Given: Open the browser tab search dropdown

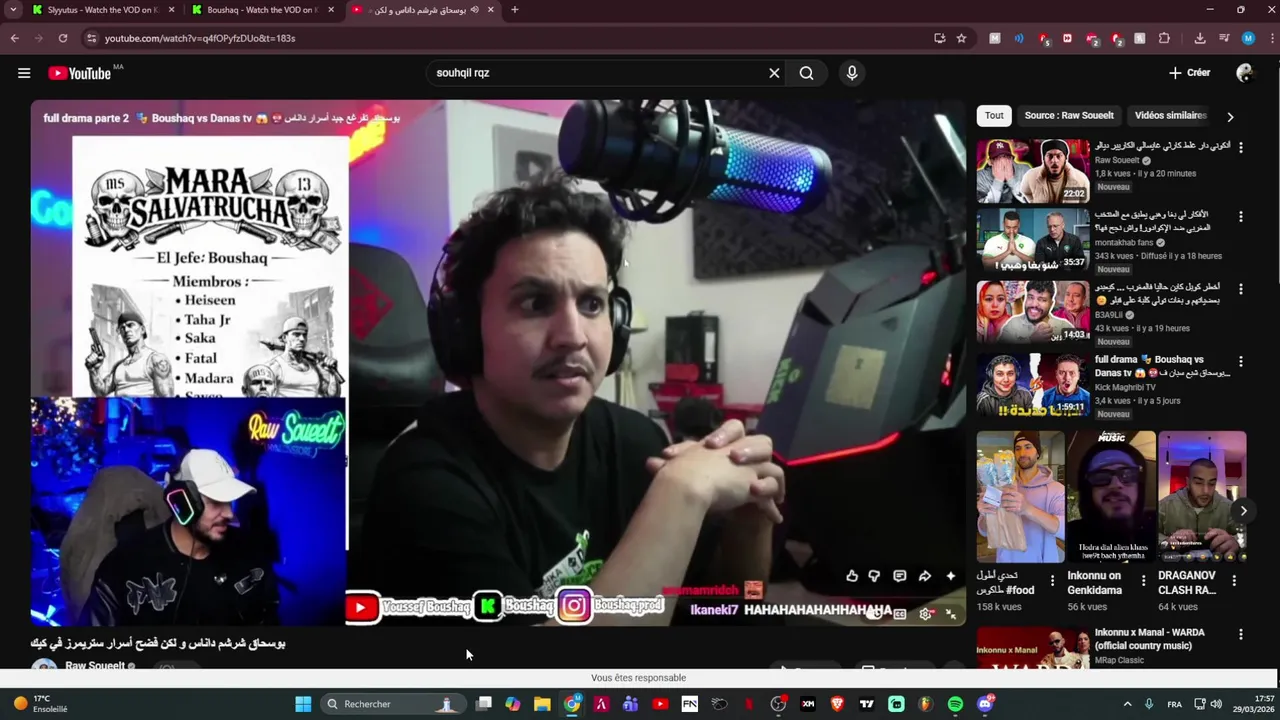Looking at the screenshot, I should point(13,10).
